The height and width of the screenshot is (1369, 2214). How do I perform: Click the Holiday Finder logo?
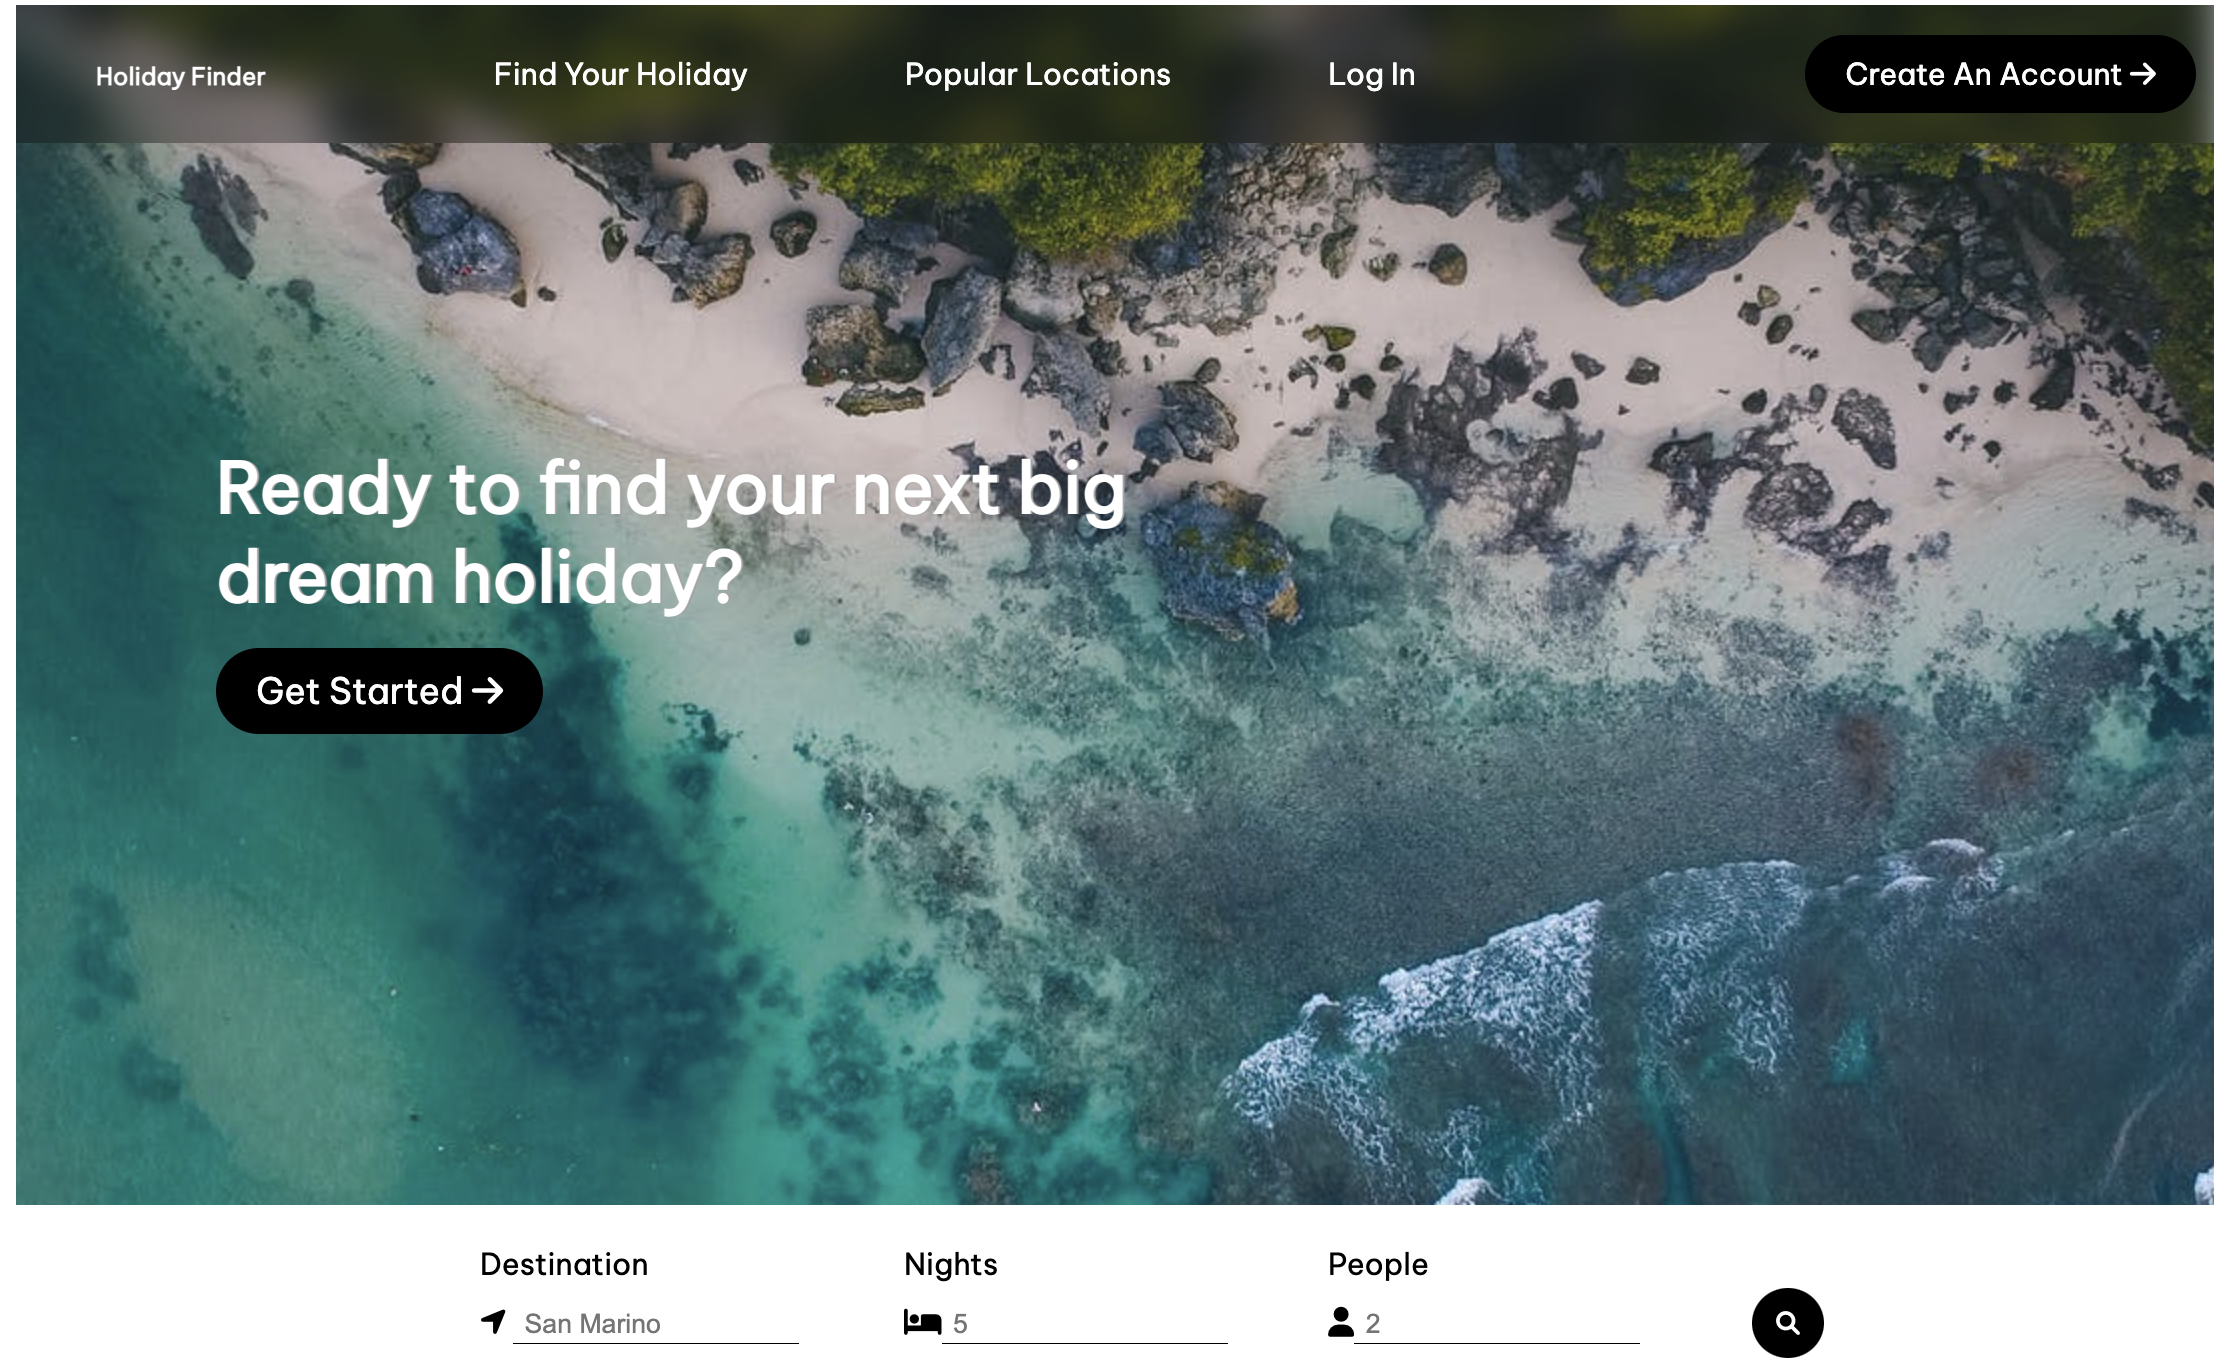(180, 76)
